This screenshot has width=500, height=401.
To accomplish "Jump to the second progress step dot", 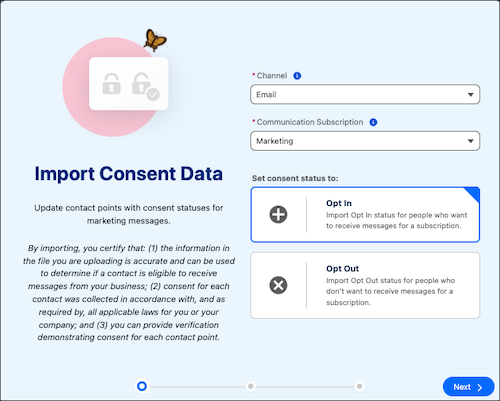I will [x=250, y=386].
